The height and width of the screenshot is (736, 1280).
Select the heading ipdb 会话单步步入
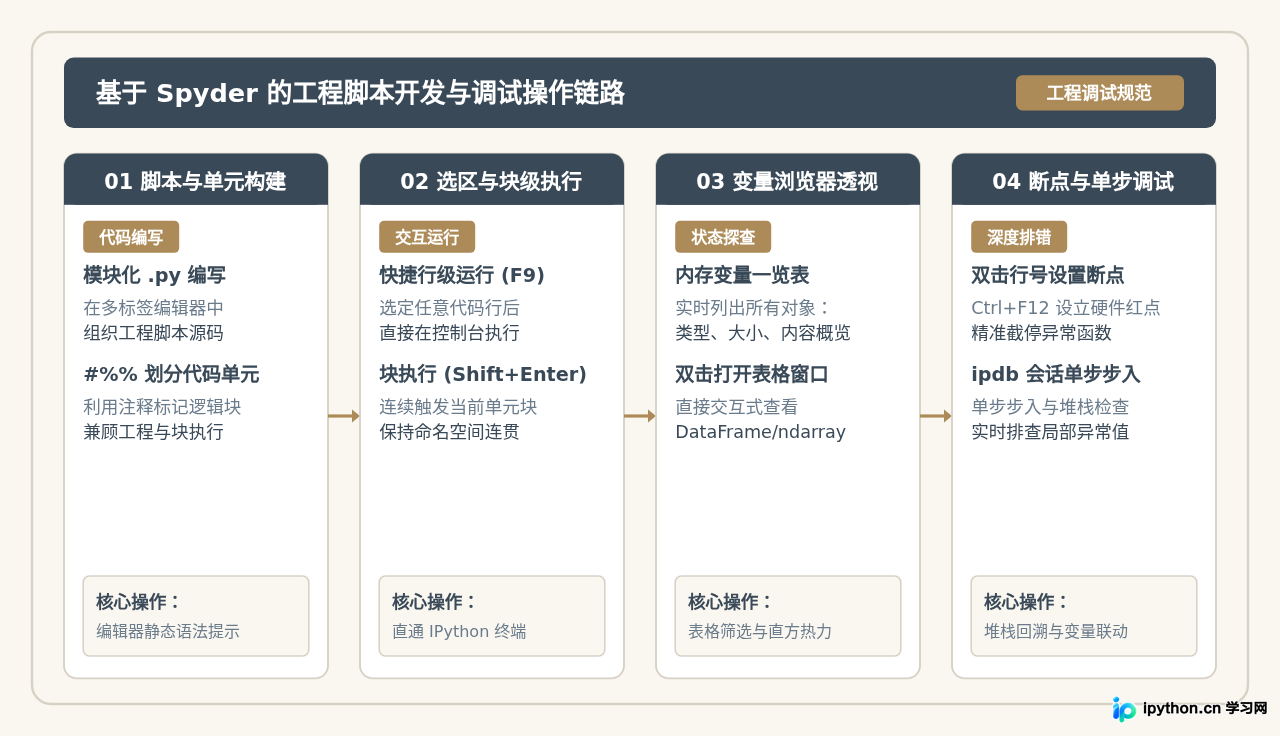[1056, 374]
